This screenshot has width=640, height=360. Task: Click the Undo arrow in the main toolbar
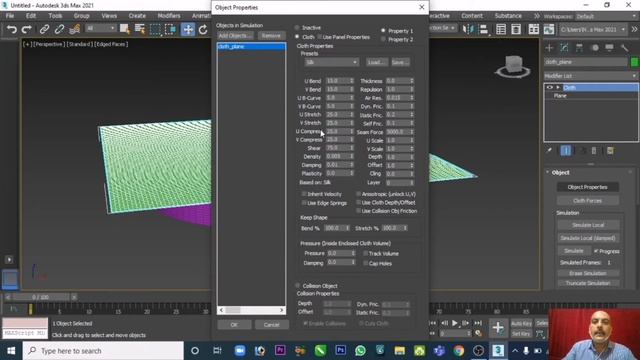point(12,29)
